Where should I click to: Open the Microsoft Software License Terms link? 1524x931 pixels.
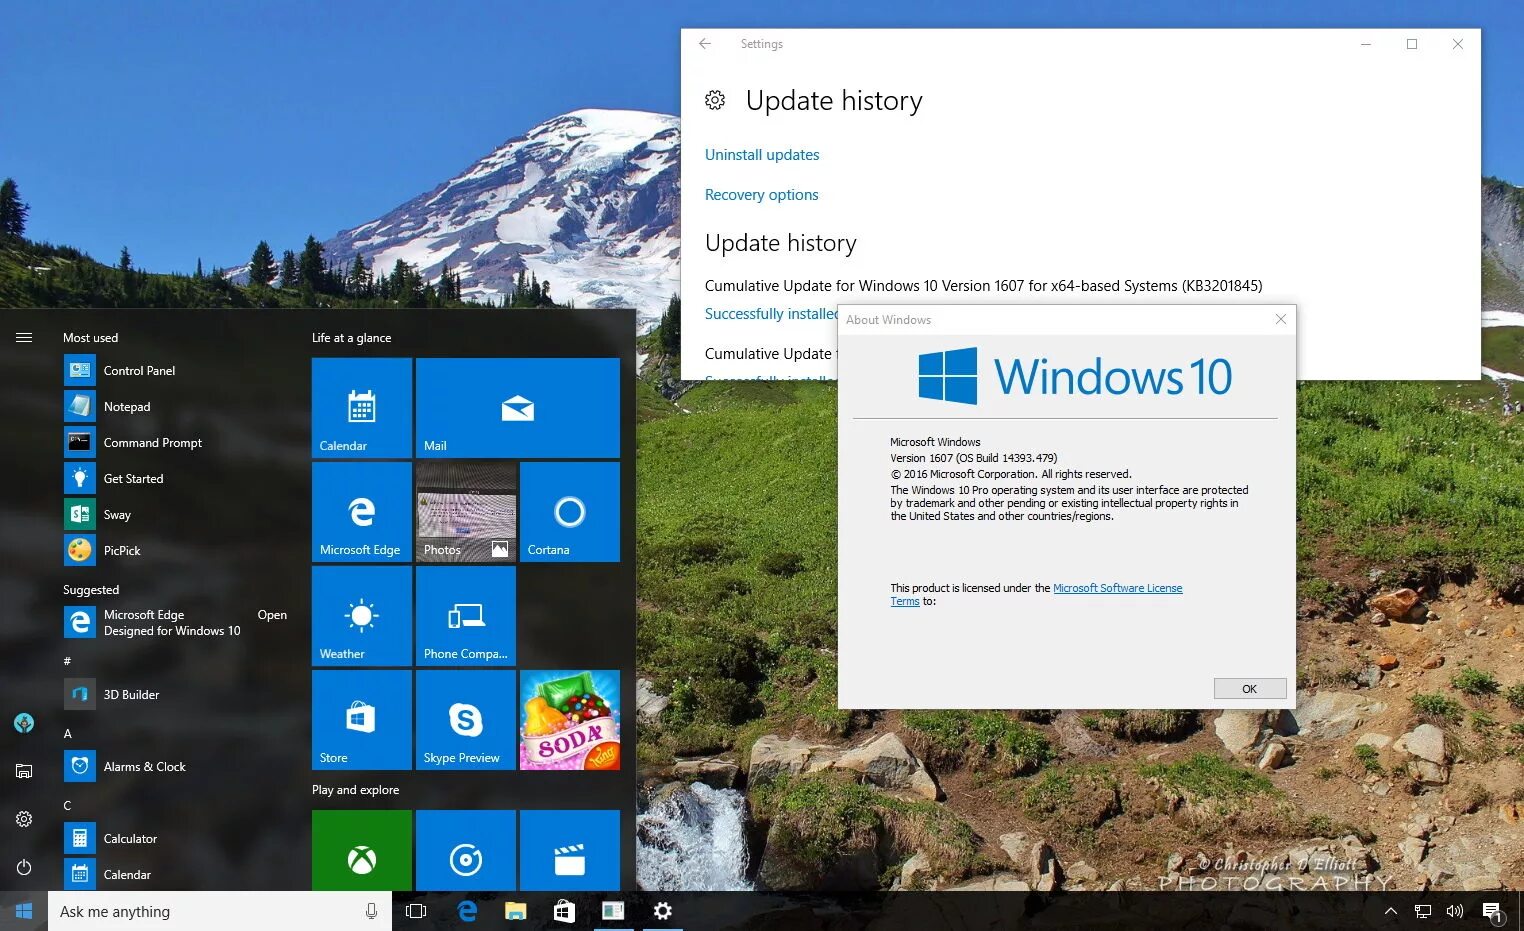pos(1117,588)
